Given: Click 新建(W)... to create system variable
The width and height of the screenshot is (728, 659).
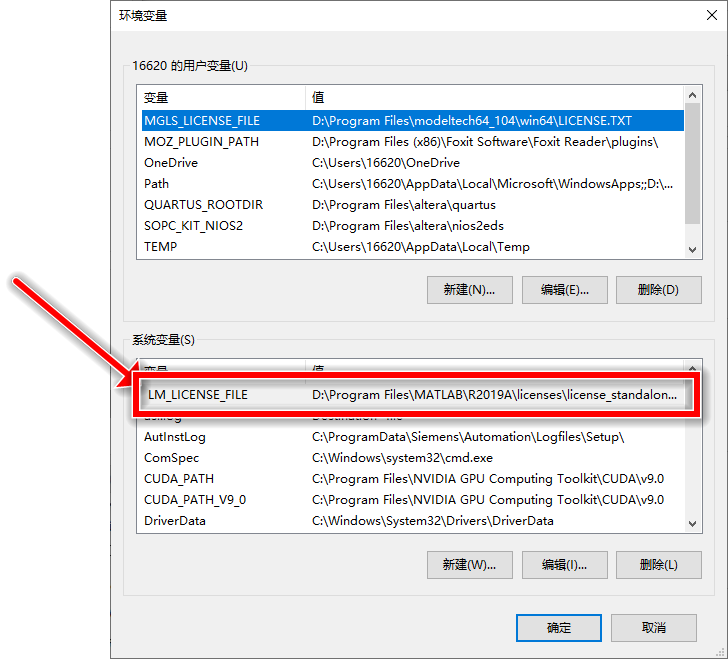Looking at the screenshot, I should click(x=469, y=565).
